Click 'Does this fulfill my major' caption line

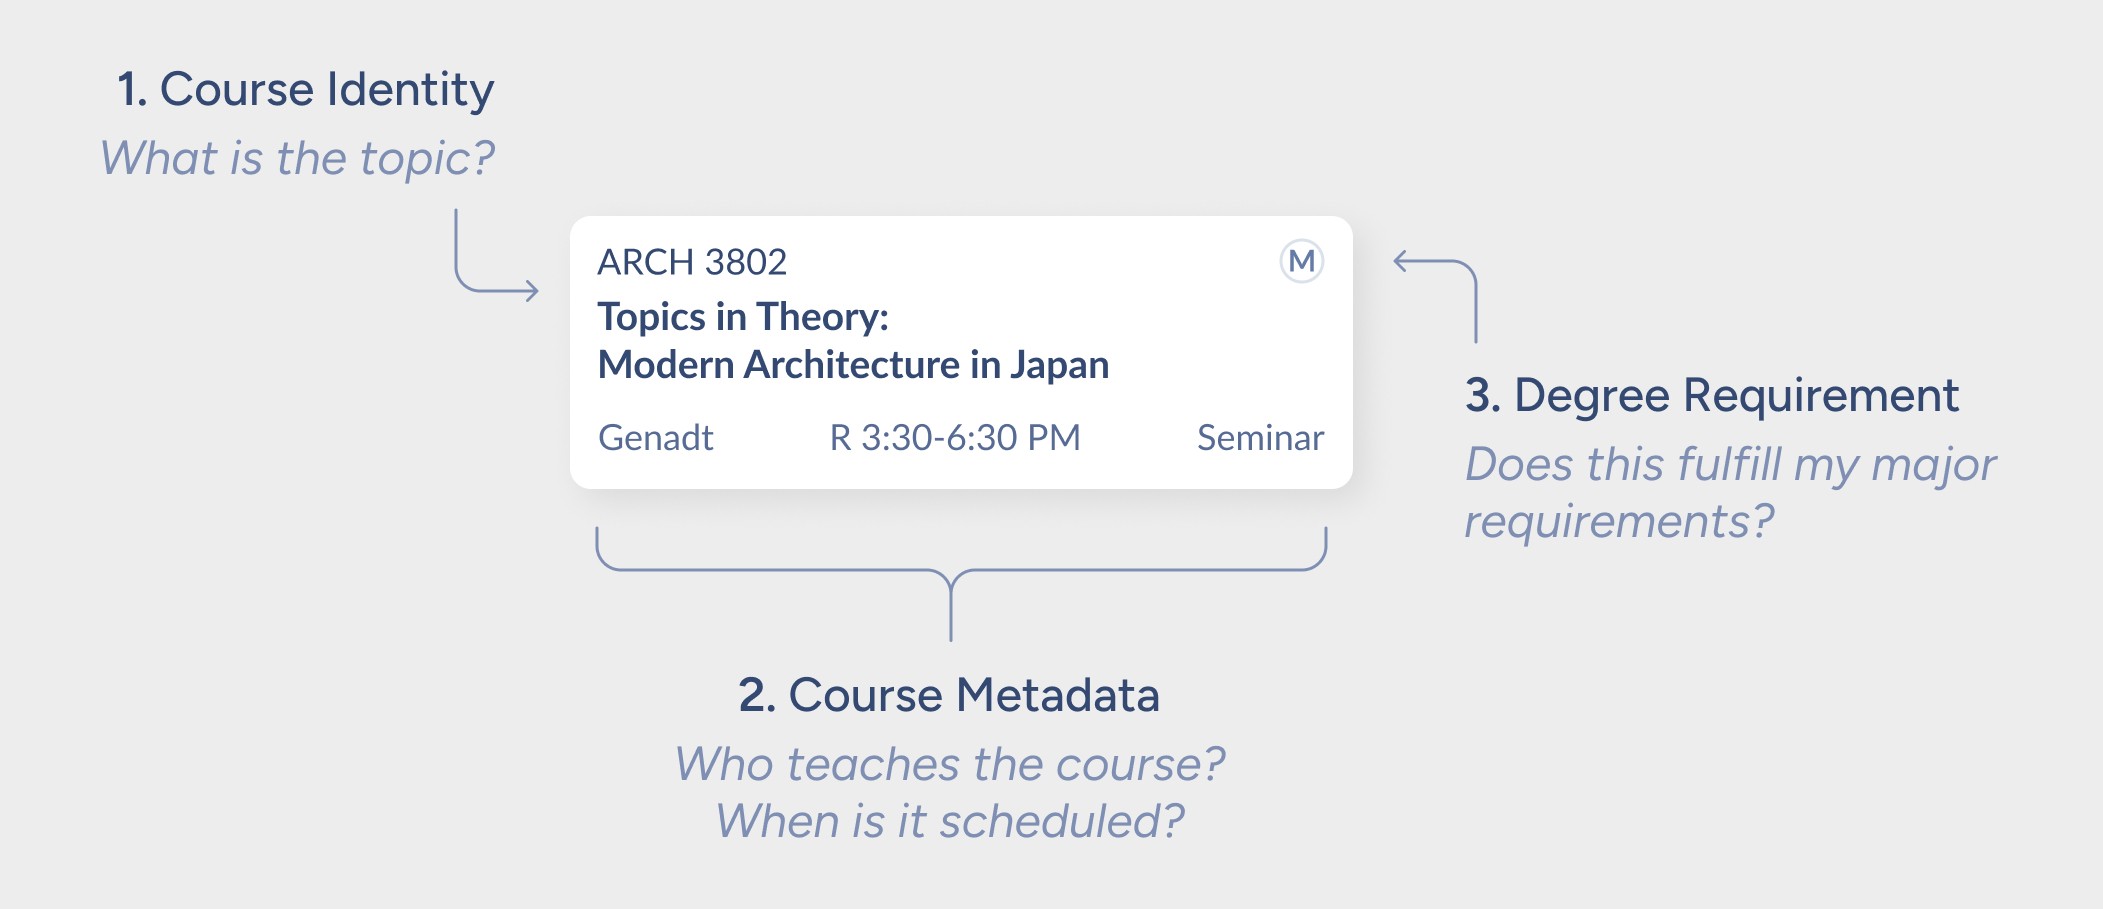click(x=1730, y=465)
